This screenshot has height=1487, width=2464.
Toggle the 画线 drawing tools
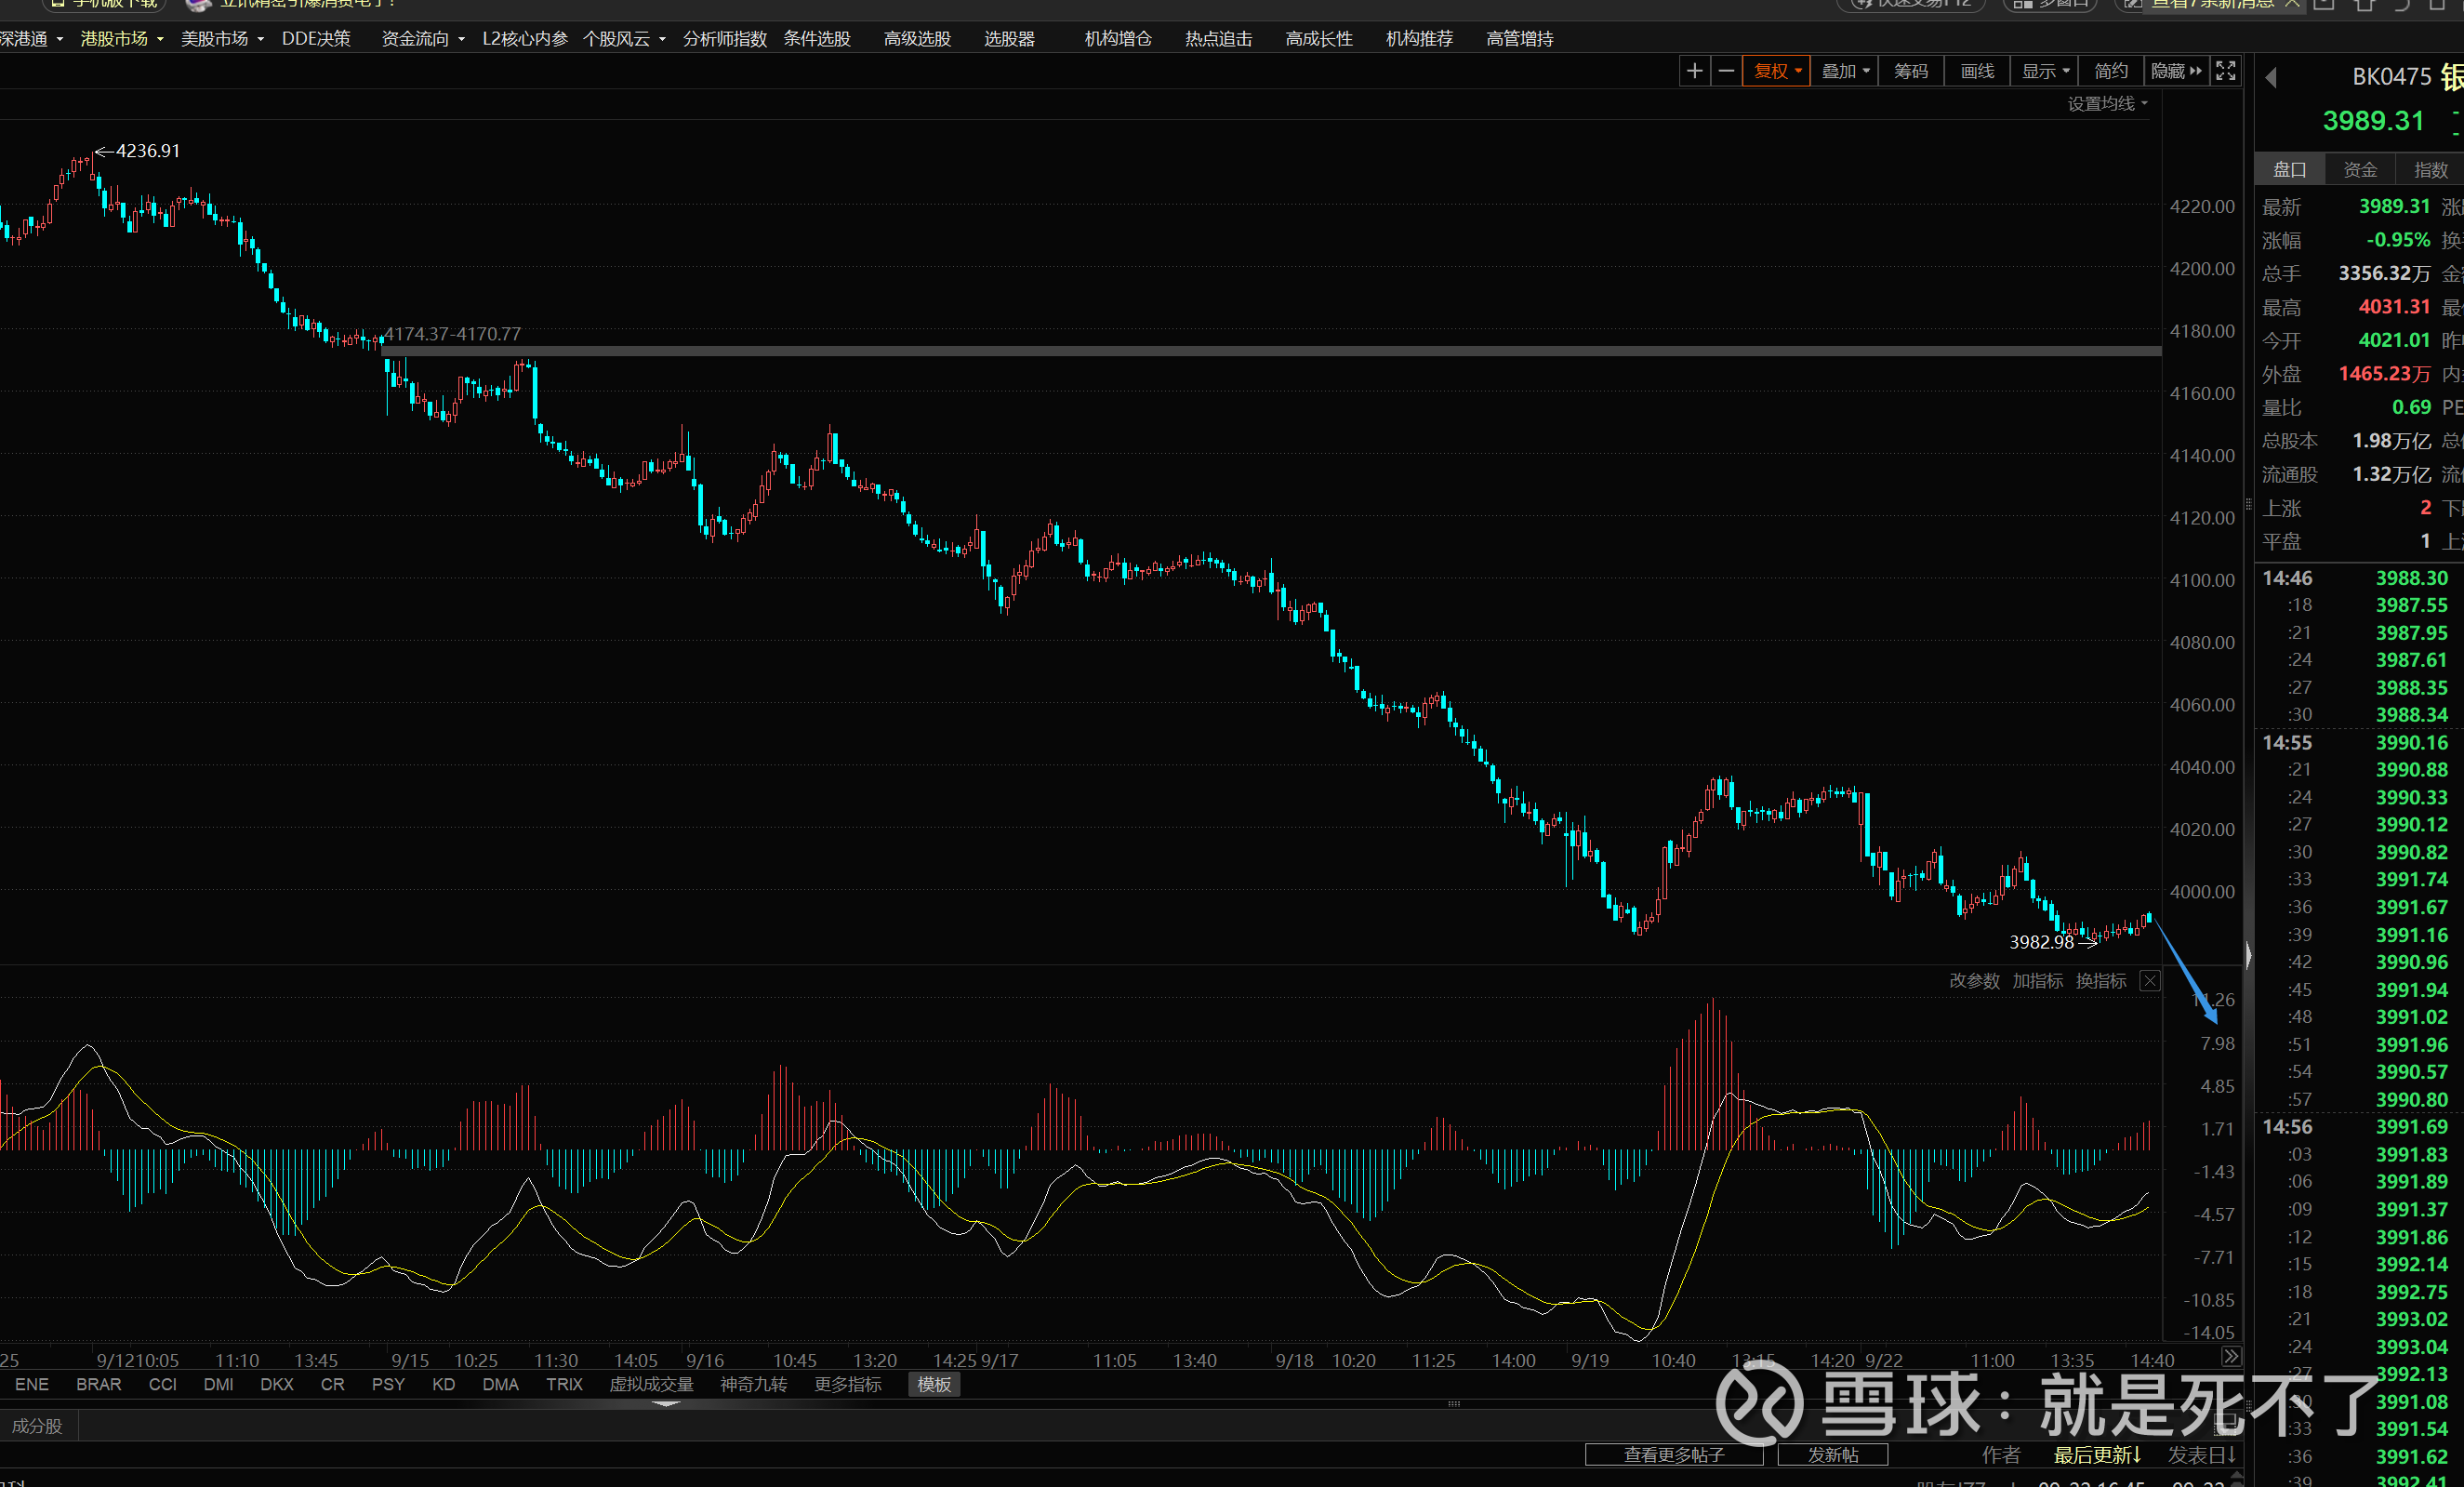(x=1977, y=71)
